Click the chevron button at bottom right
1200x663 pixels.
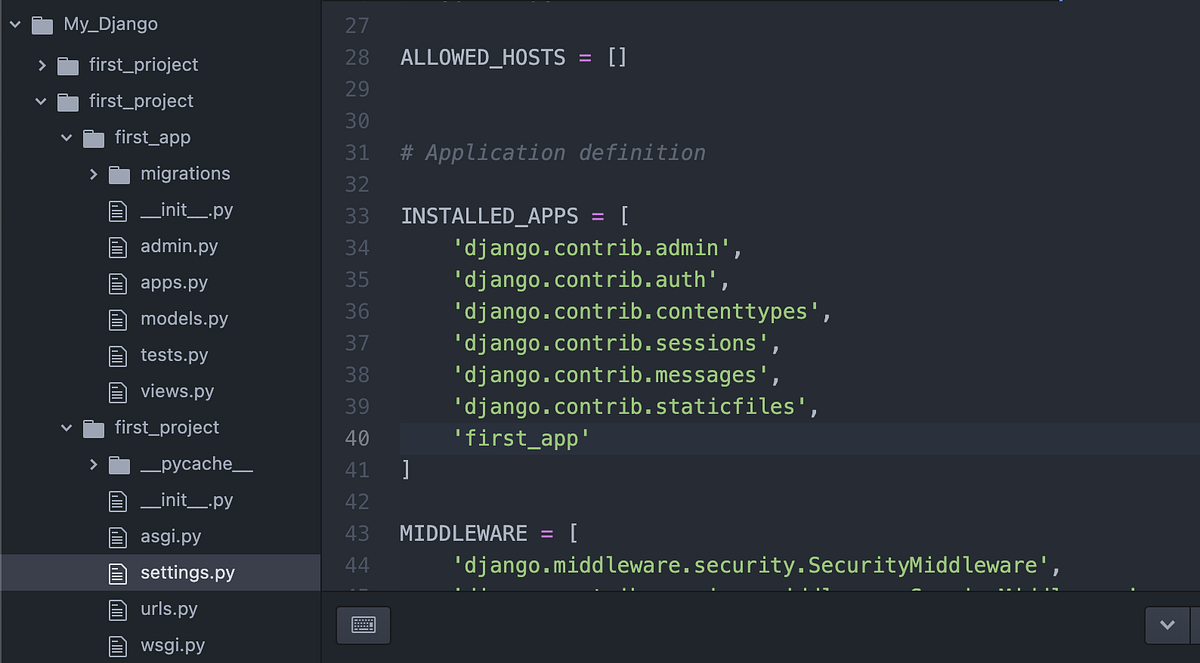coord(1167,624)
